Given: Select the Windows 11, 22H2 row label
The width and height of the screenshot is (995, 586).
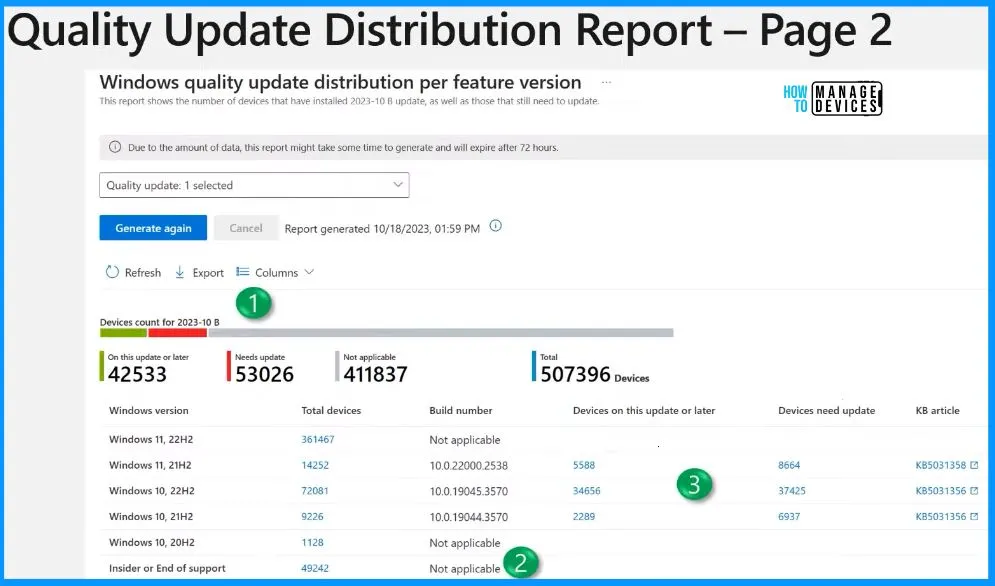Looking at the screenshot, I should (x=151, y=439).
